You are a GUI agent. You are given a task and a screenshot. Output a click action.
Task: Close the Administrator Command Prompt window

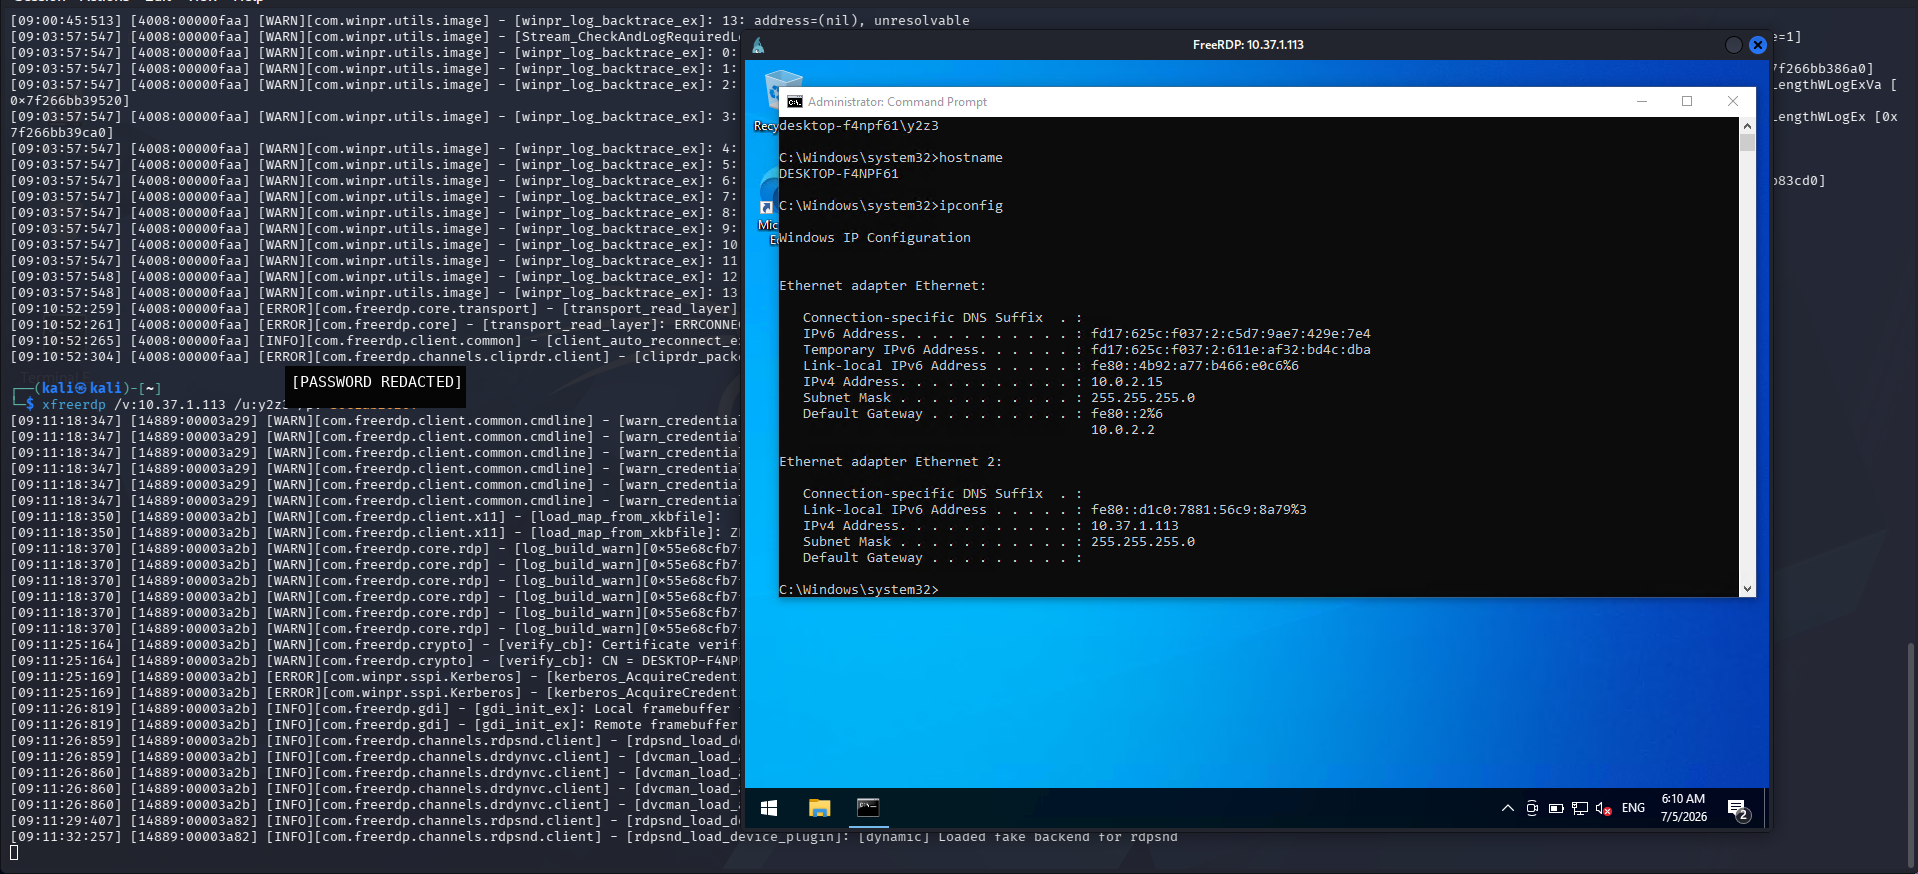(1733, 101)
